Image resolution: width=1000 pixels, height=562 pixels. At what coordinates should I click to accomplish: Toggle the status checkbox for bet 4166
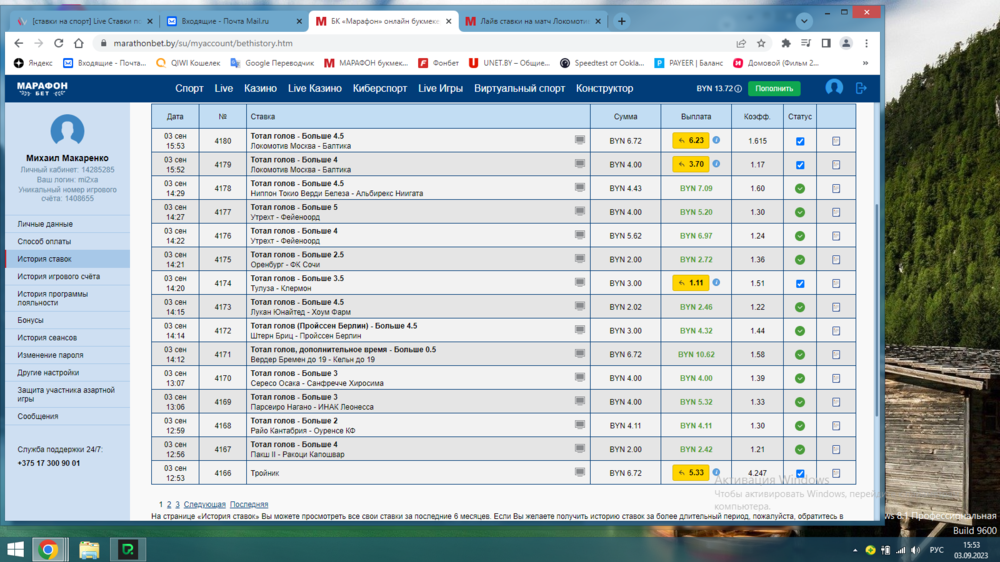point(799,474)
